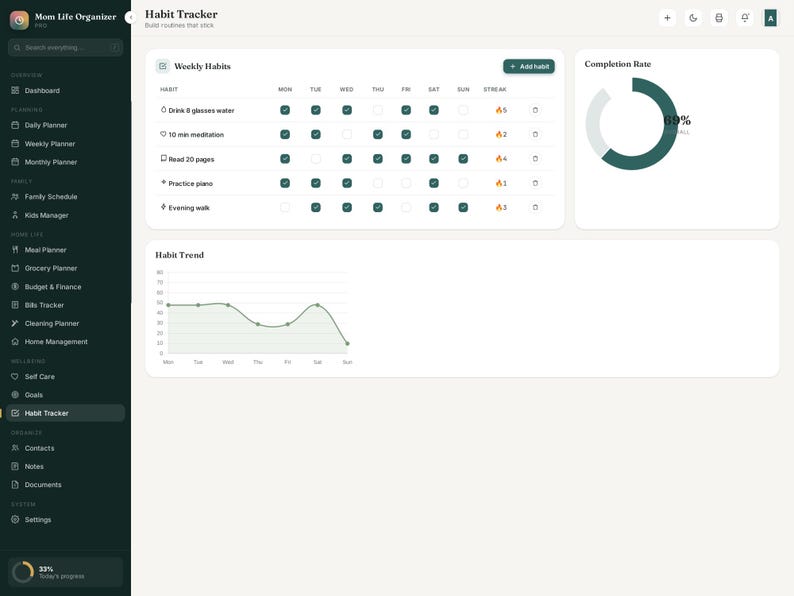This screenshot has width=794, height=596.
Task: Click the Sunday point on Habit Trend chart
Action: click(347, 343)
